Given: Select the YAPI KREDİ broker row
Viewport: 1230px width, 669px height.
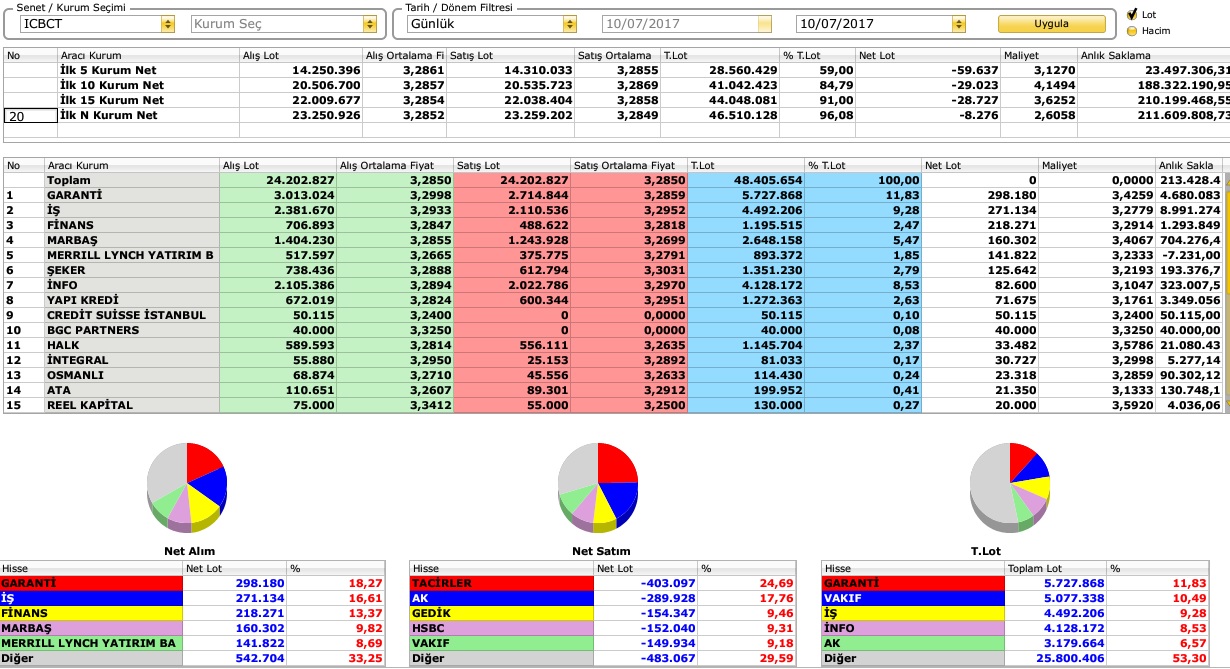Looking at the screenshot, I should pyautogui.click(x=614, y=300).
